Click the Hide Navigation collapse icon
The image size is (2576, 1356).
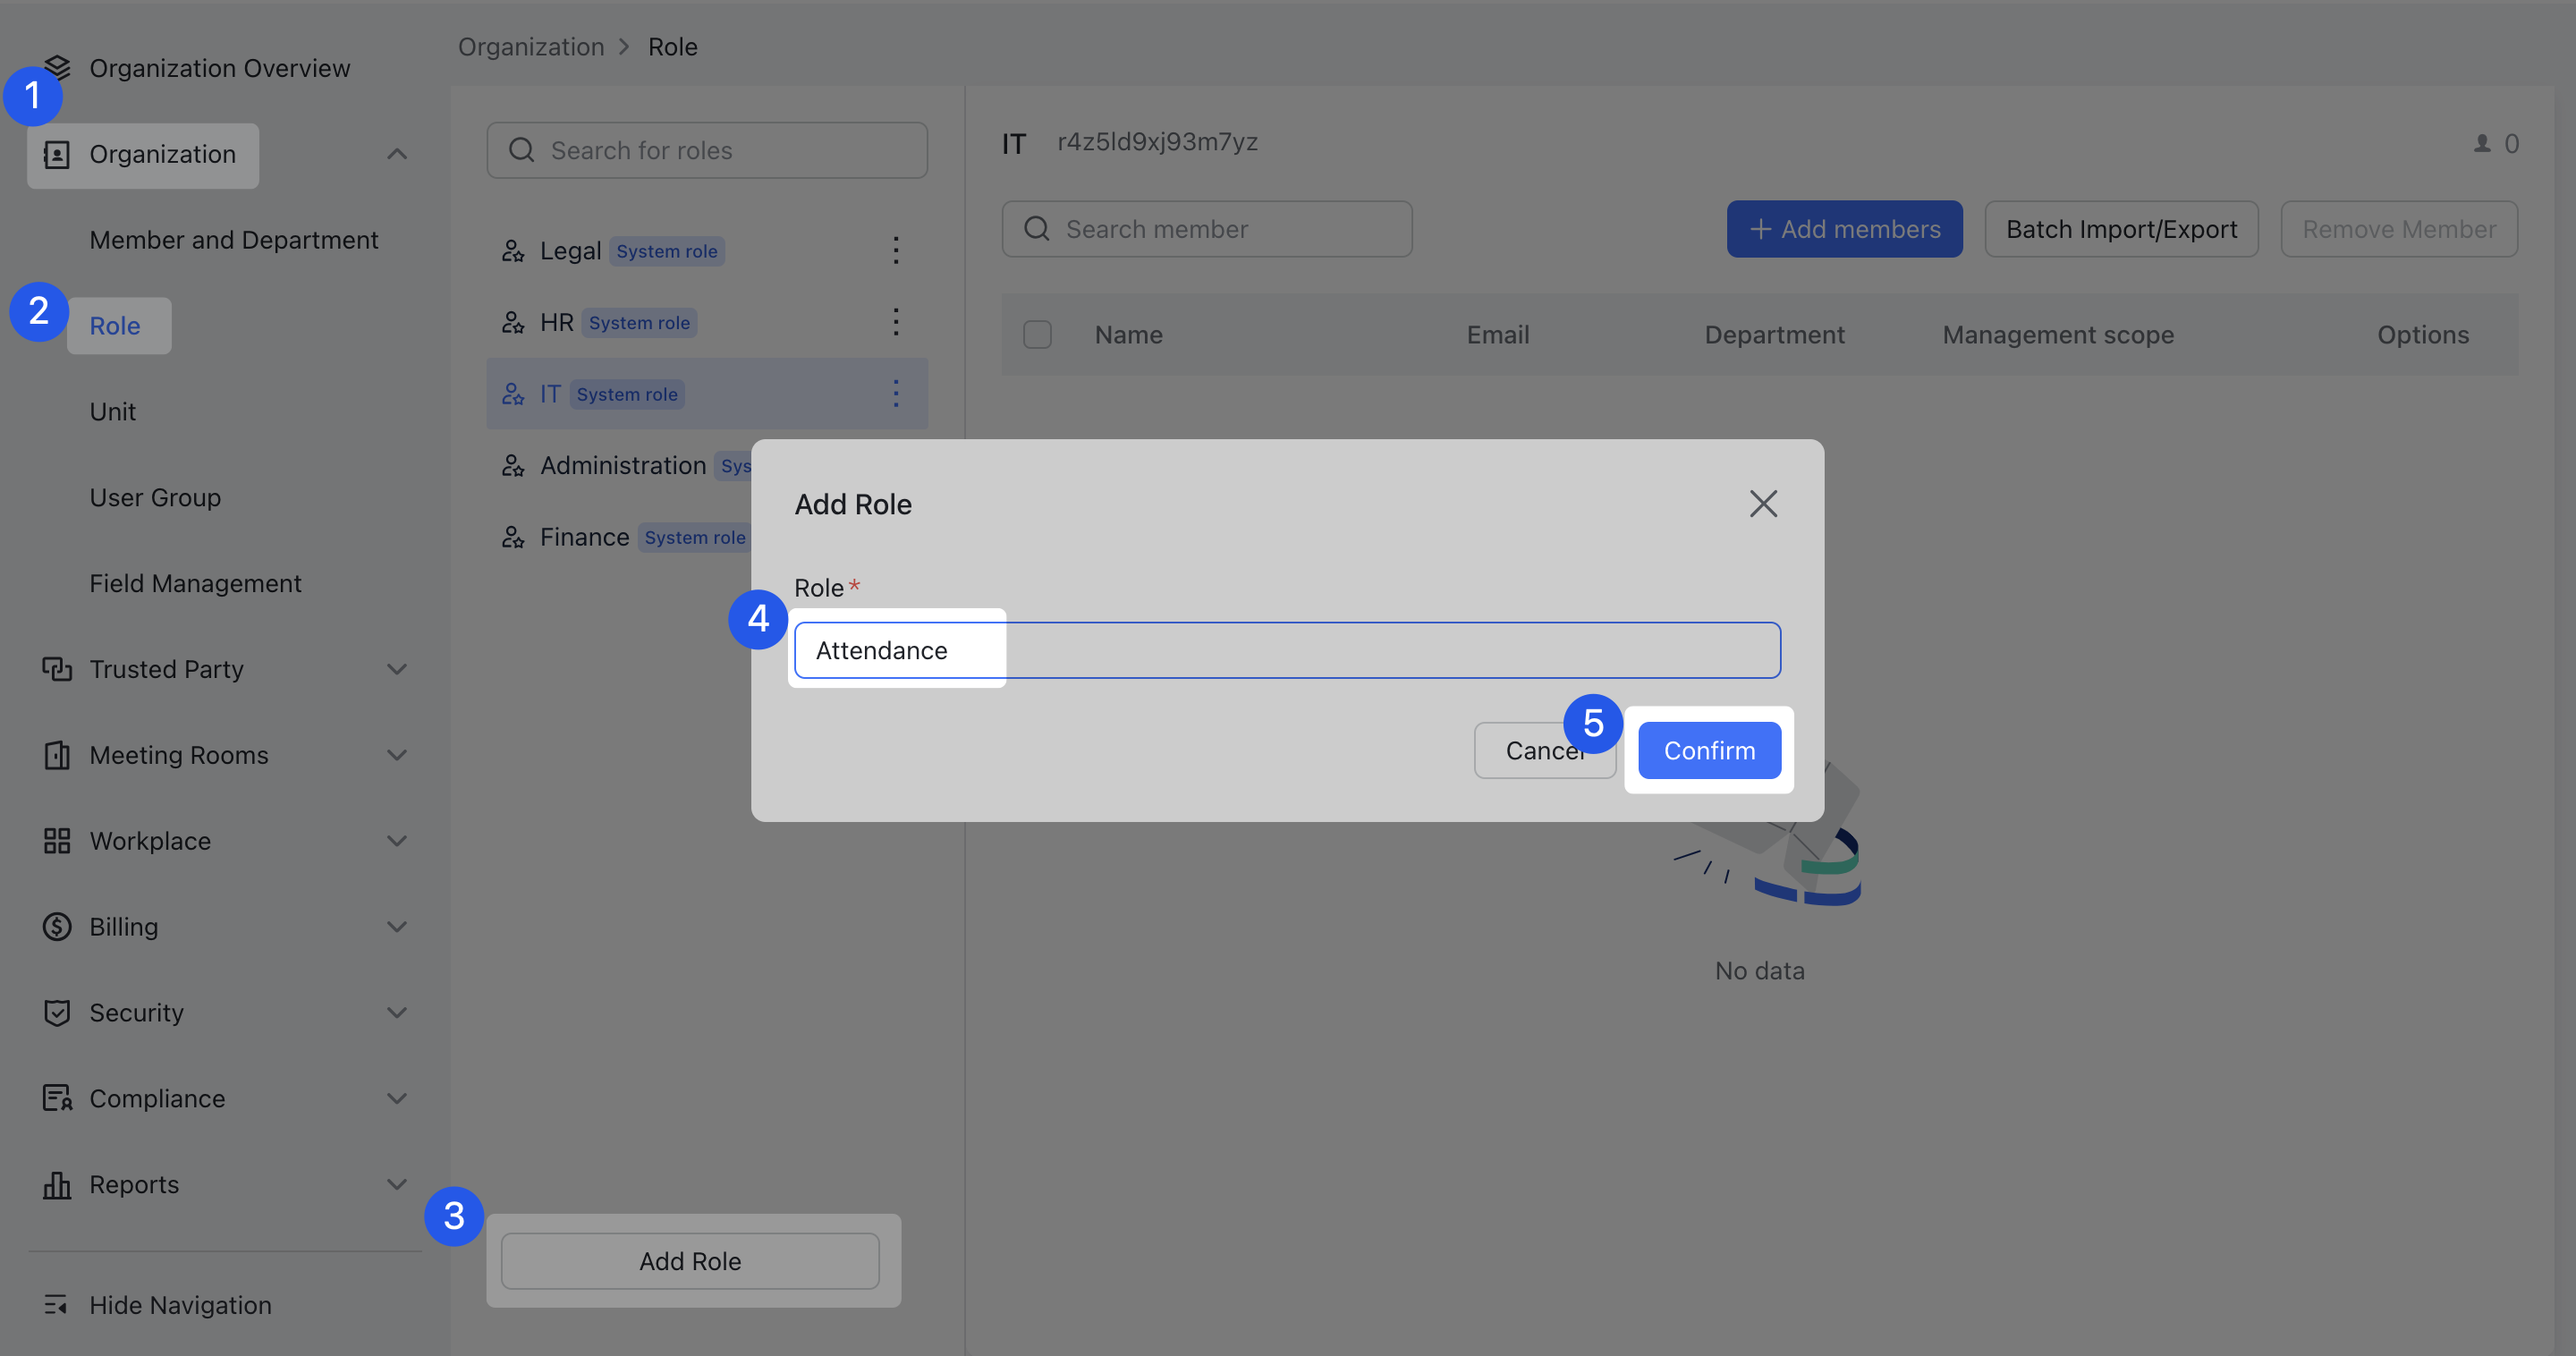coord(56,1305)
